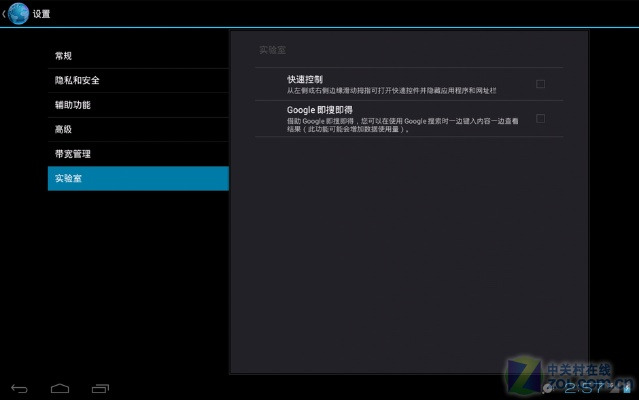Enable the Google 即搜即得 checkbox
The width and height of the screenshot is (639, 400).
[x=540, y=118]
